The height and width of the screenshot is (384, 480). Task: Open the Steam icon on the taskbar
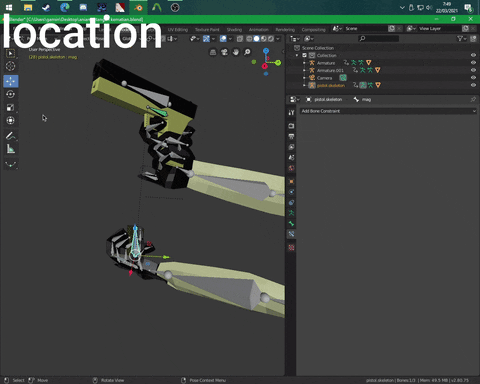click(46, 7)
